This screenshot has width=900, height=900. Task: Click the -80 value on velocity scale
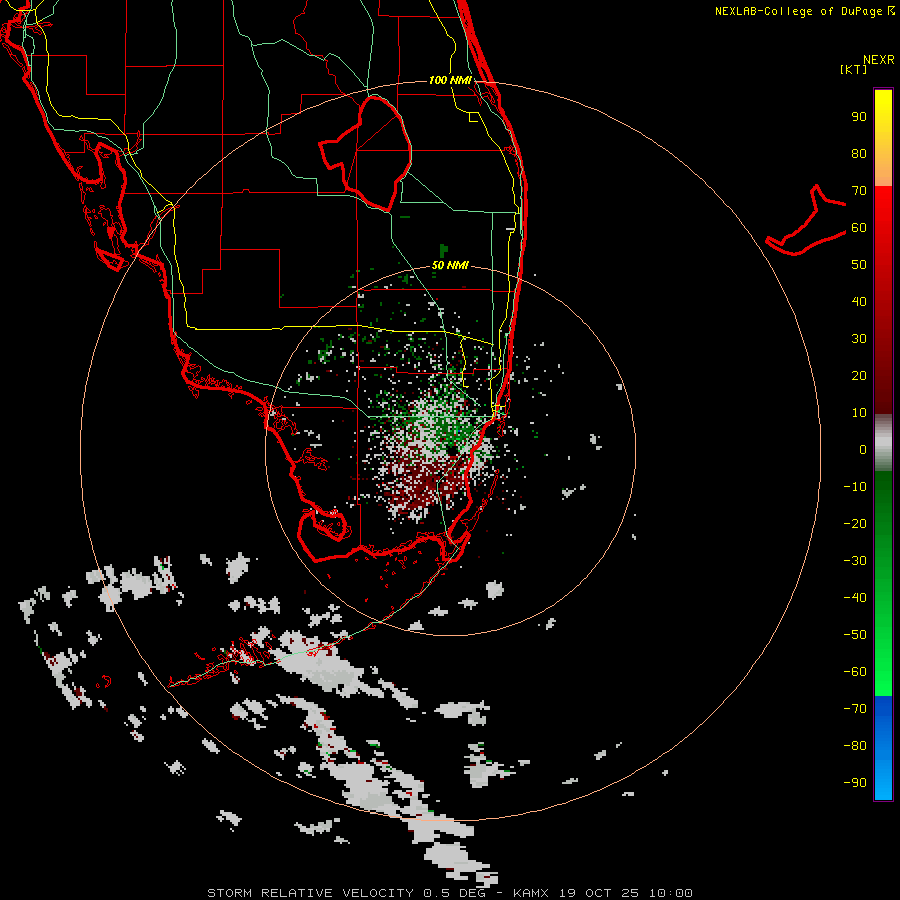tap(855, 746)
